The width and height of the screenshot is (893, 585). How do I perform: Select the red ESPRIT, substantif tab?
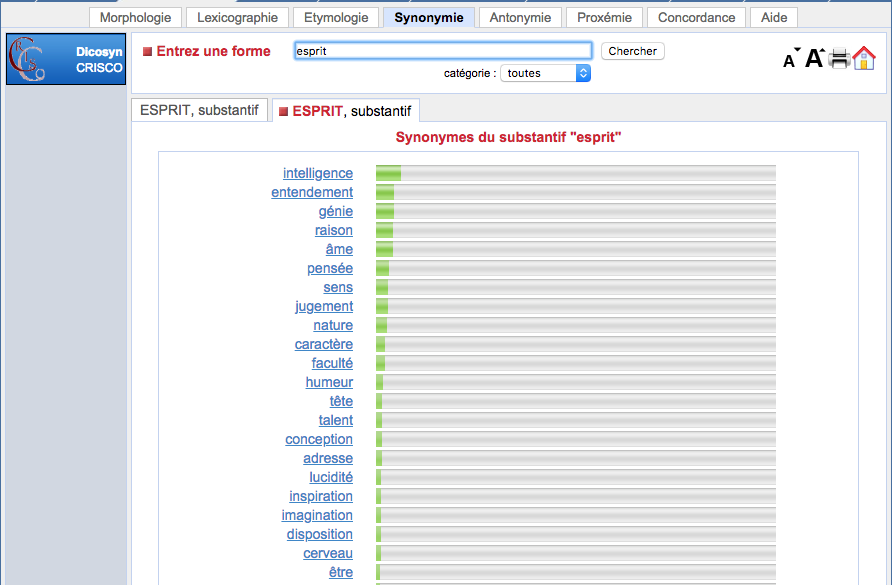tap(346, 111)
